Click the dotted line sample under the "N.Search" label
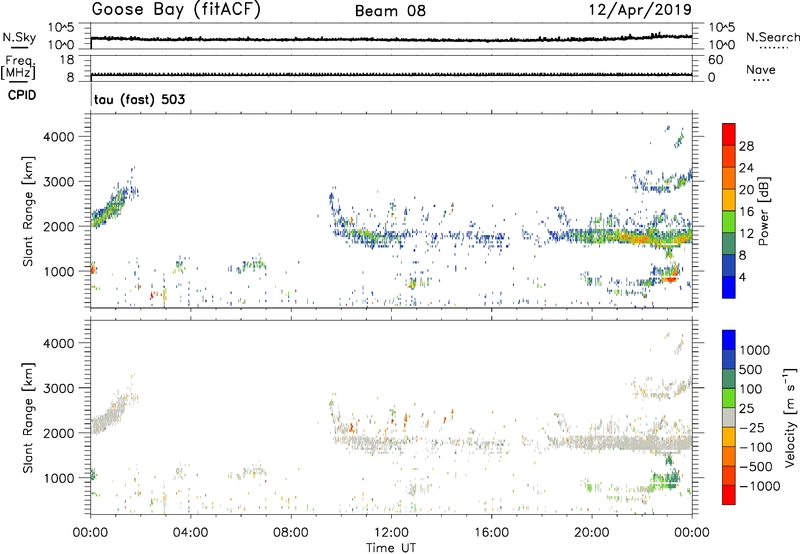 coord(773,47)
